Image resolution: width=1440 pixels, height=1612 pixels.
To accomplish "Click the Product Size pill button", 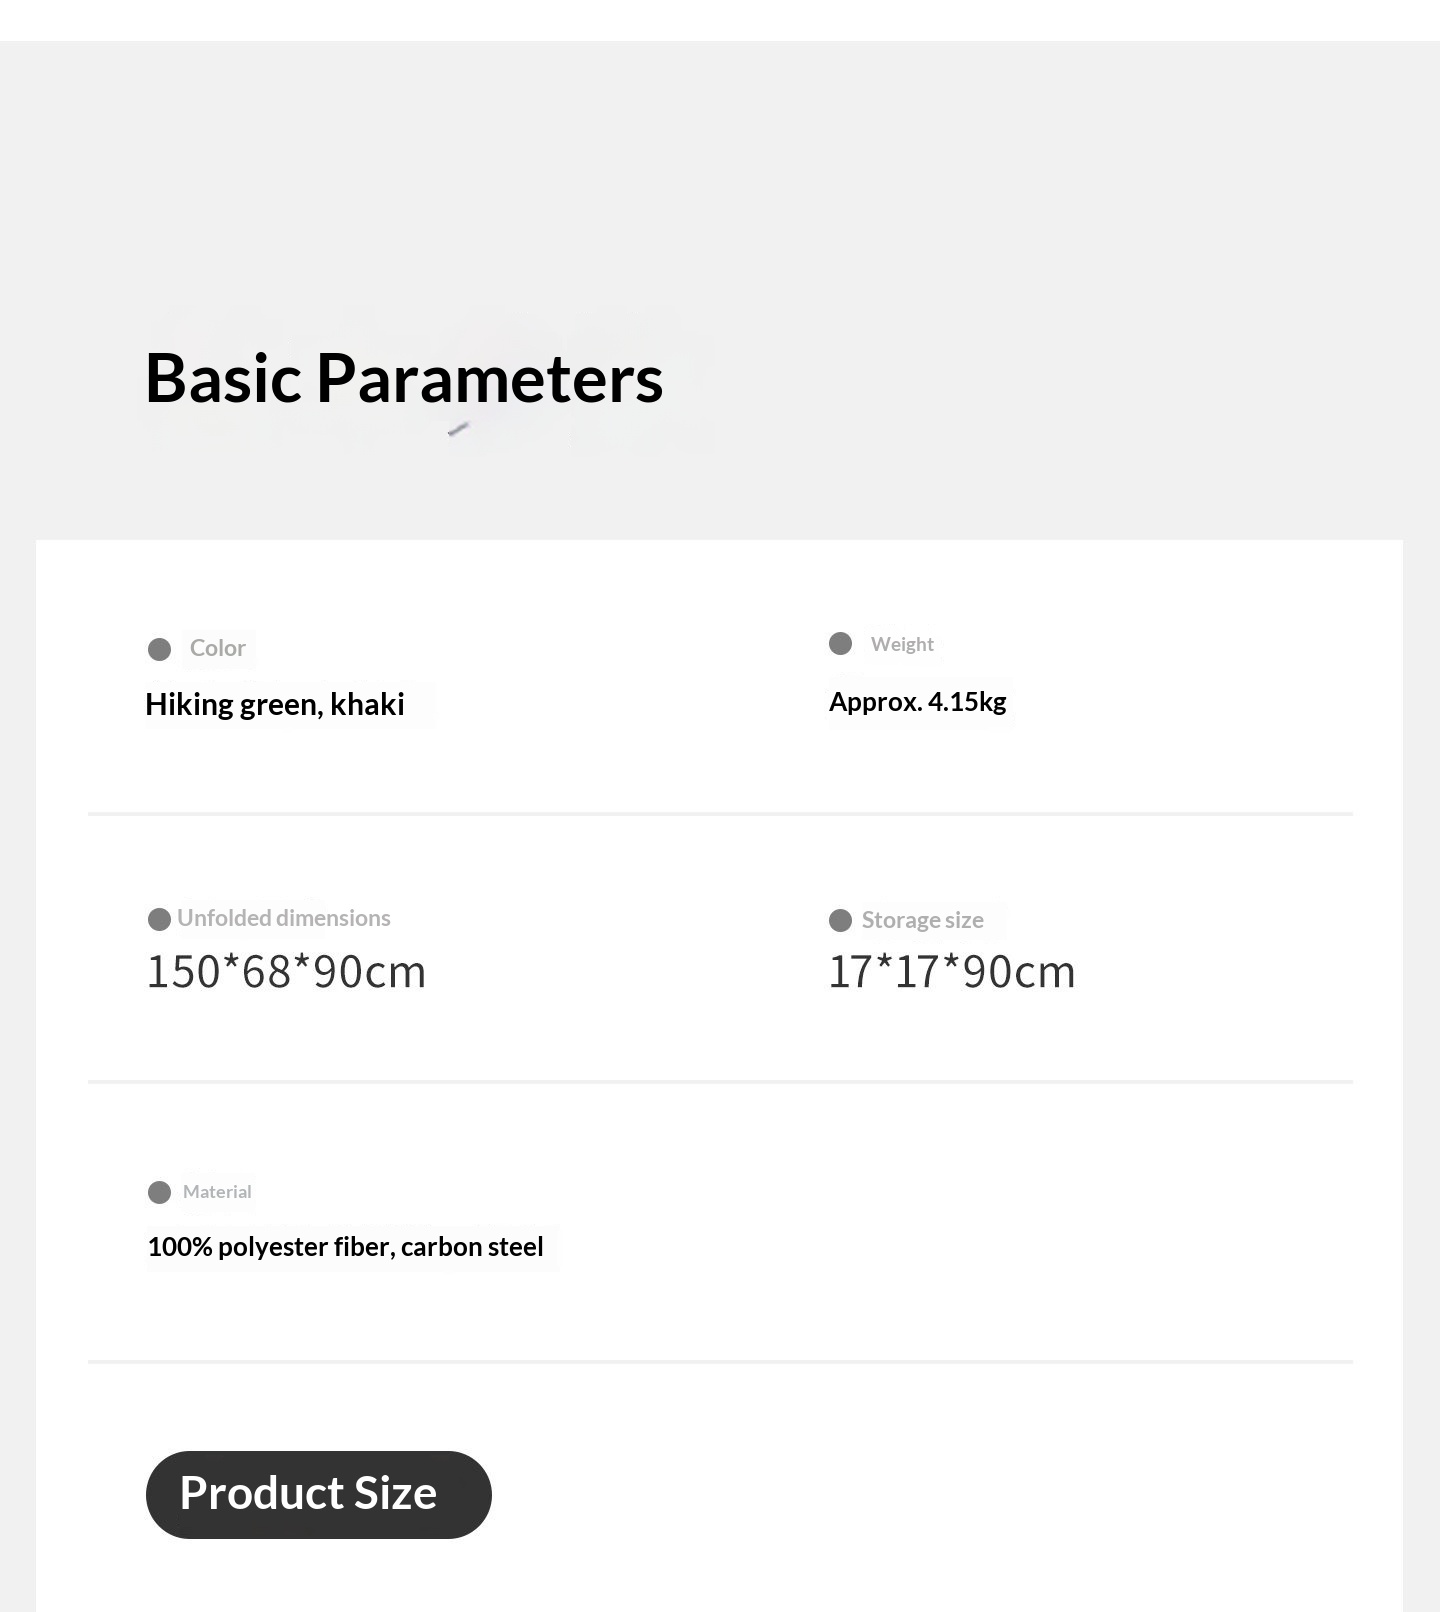I will (318, 1494).
